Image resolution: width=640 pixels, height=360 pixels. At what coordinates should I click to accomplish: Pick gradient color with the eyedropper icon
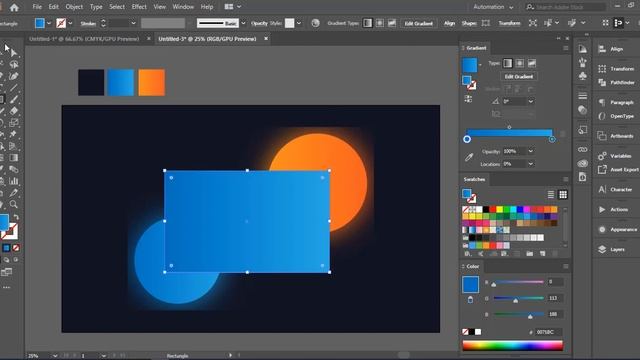point(469,157)
